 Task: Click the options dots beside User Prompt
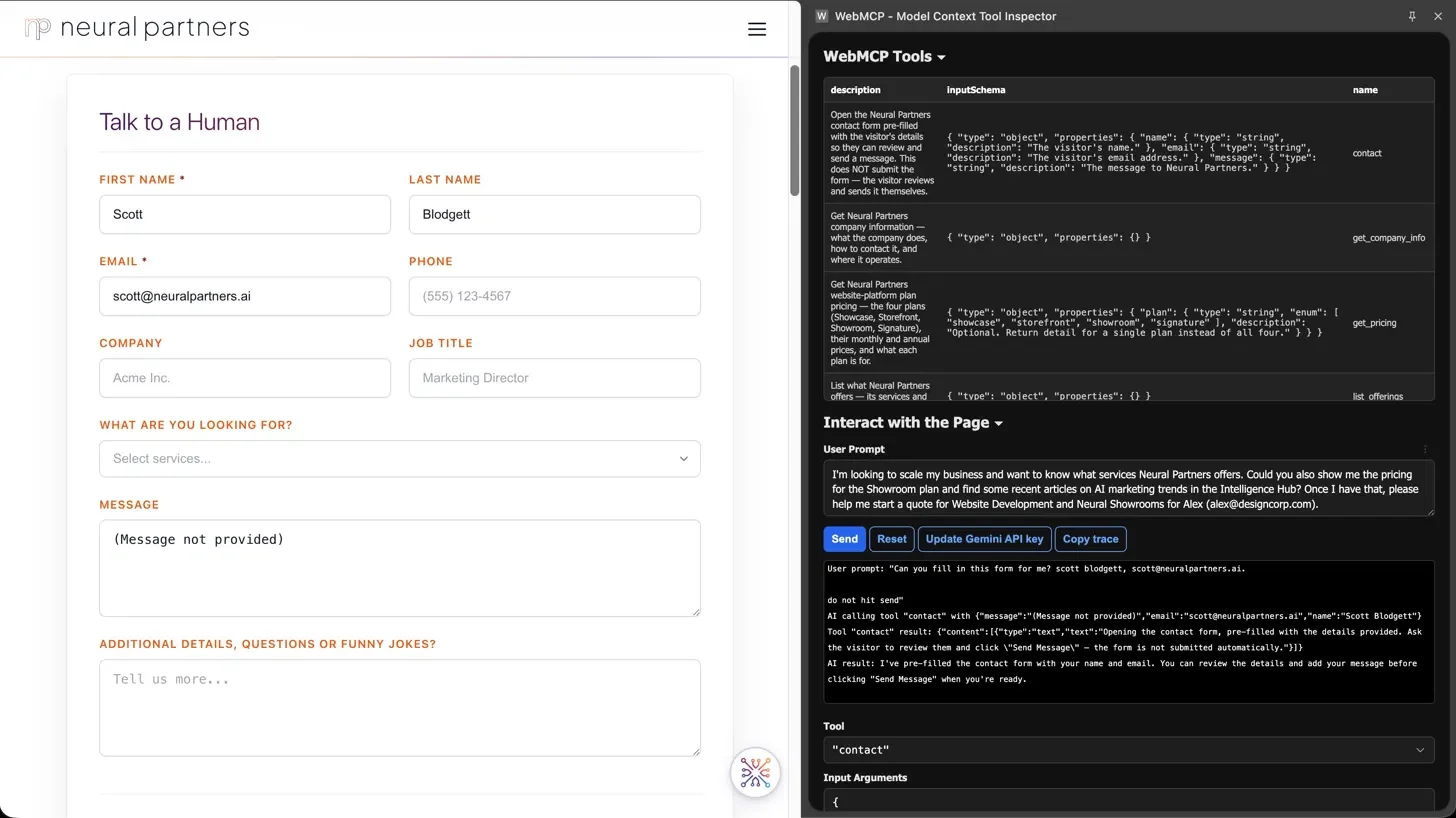coord(1425,450)
